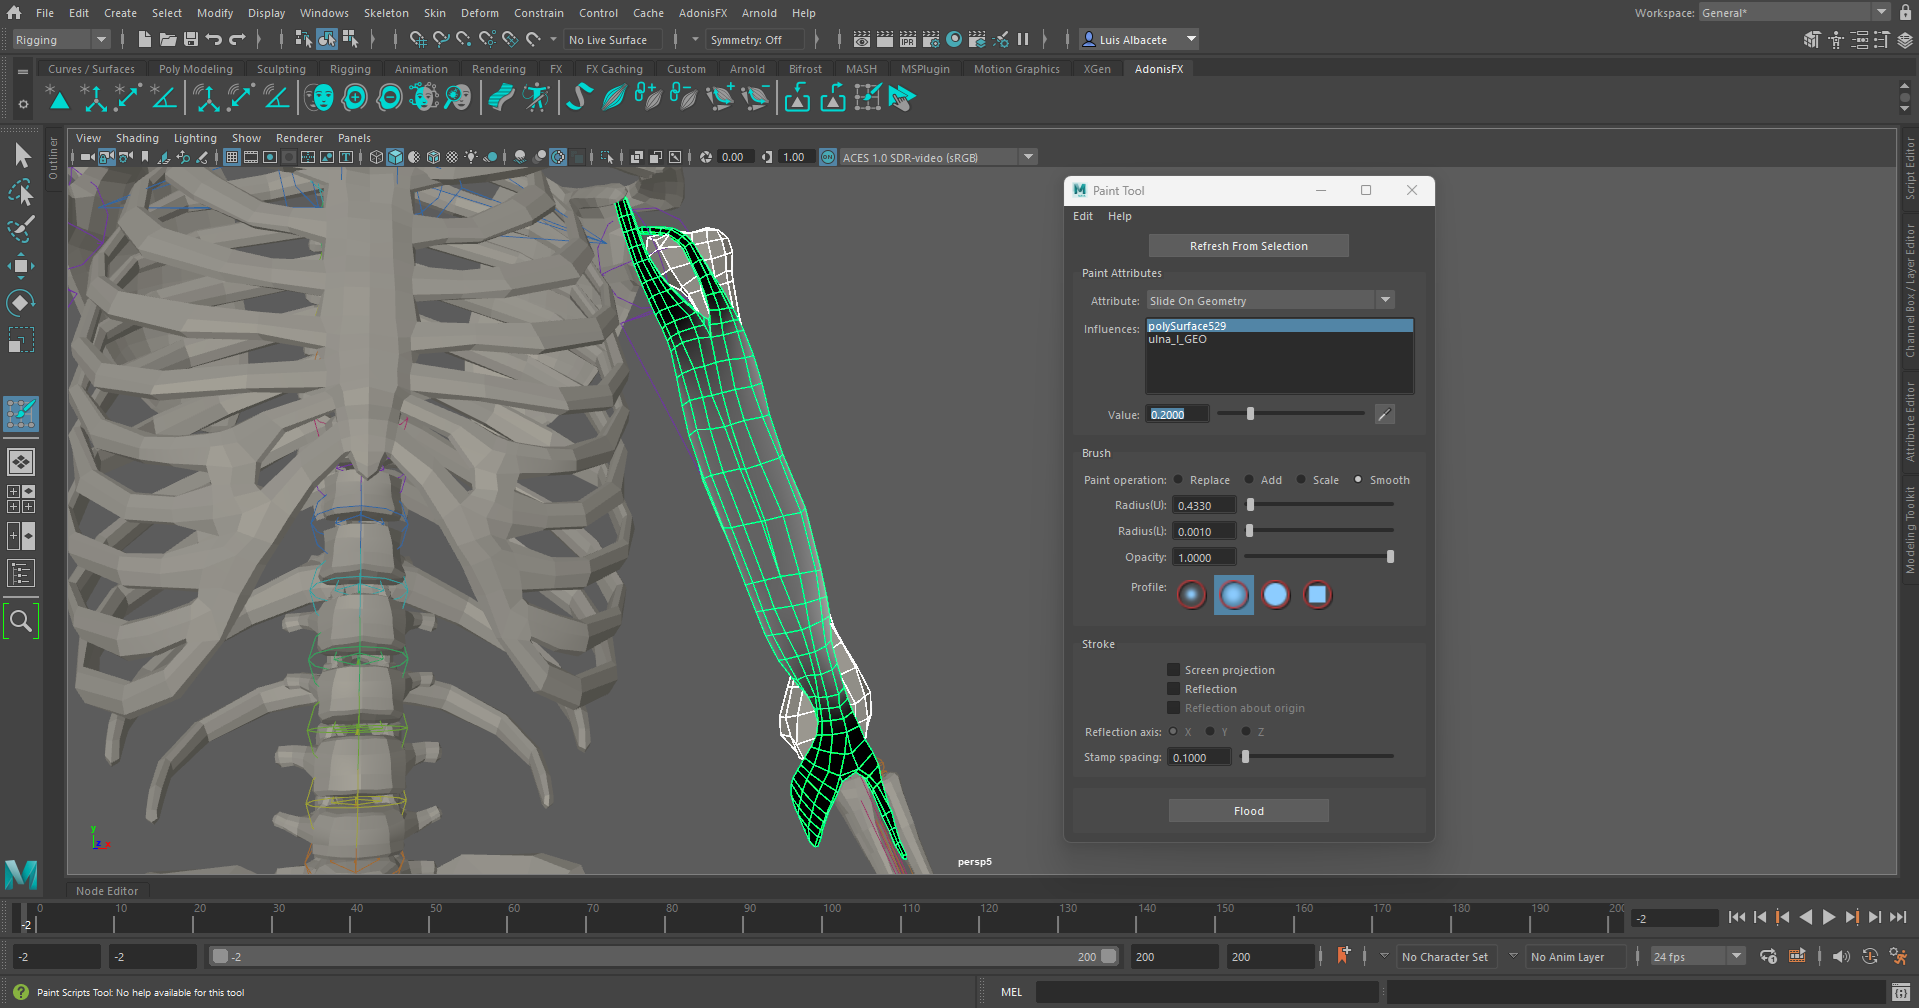Choose the Rotate tool in toolbox
1919x1008 pixels.
pyautogui.click(x=21, y=302)
